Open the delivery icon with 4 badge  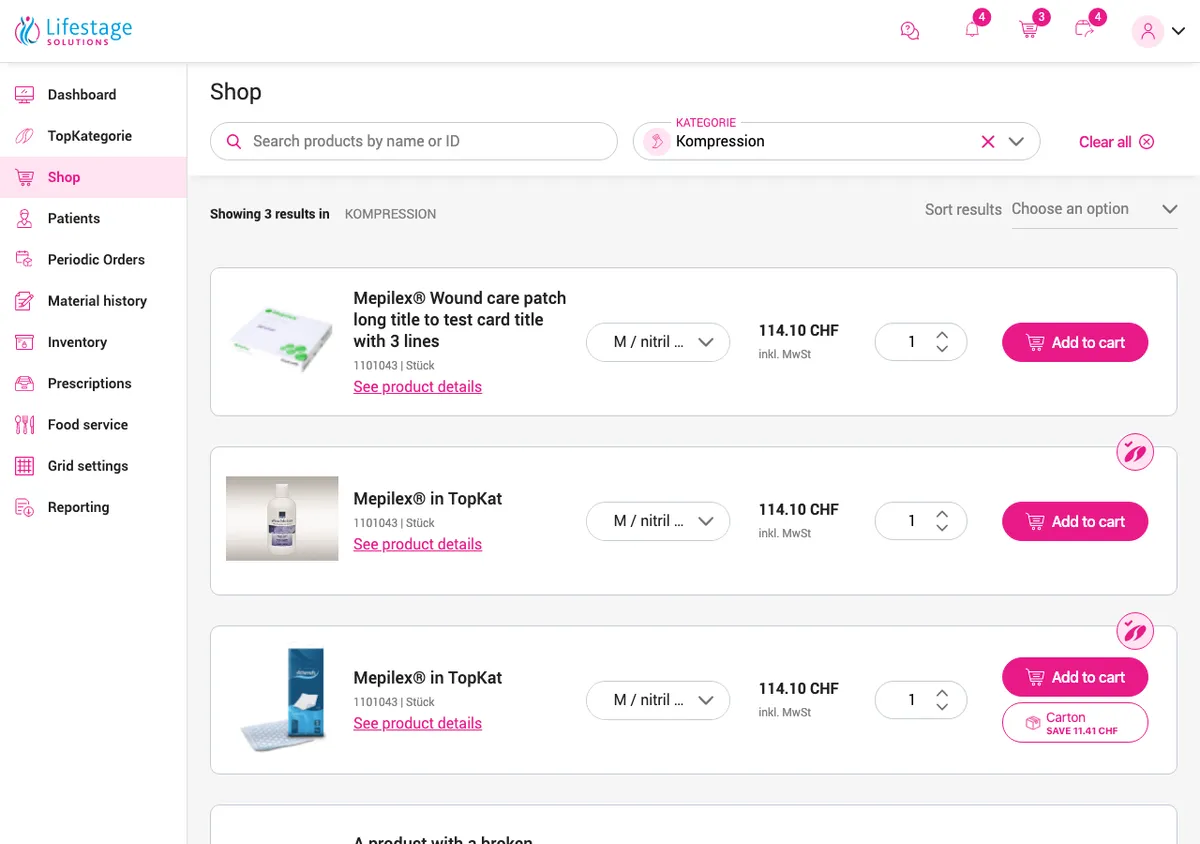pyautogui.click(x=1084, y=30)
